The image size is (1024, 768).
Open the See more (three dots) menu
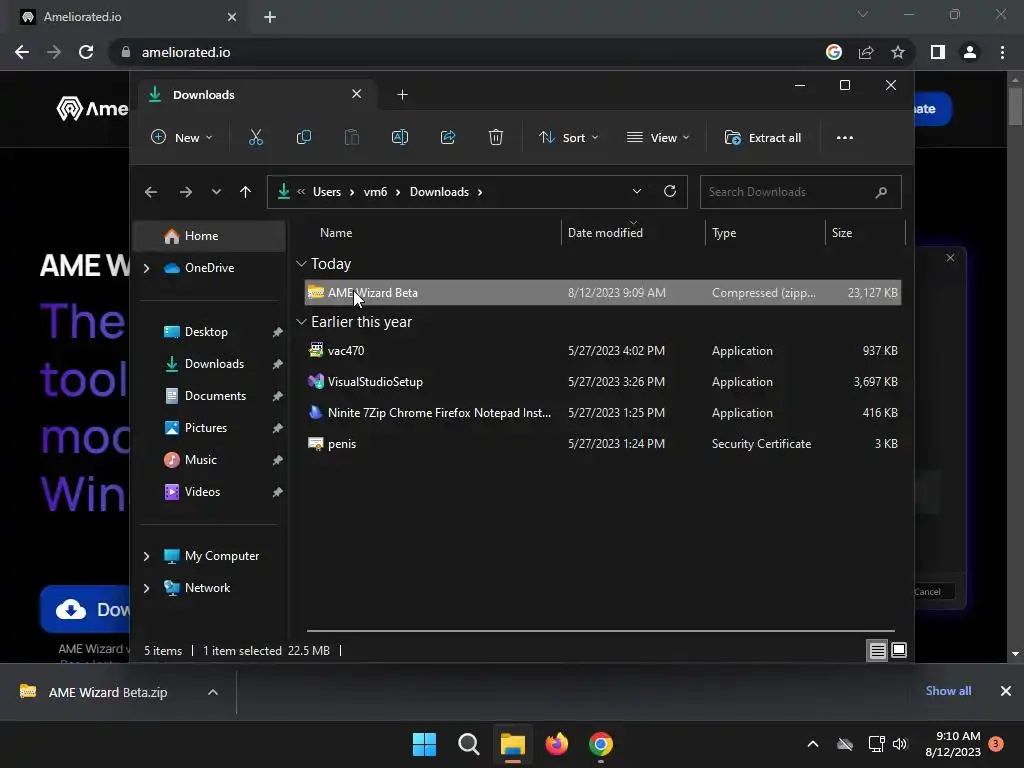844,138
